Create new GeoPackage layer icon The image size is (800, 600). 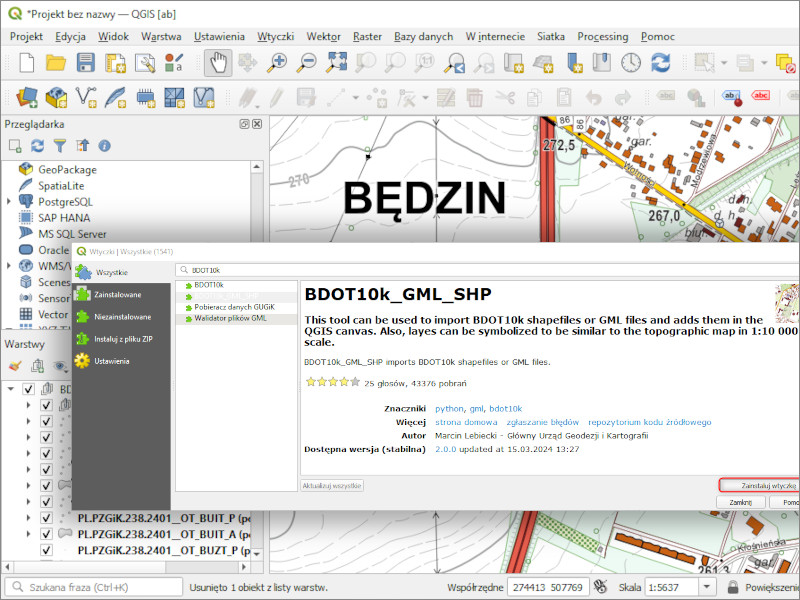(x=56, y=97)
